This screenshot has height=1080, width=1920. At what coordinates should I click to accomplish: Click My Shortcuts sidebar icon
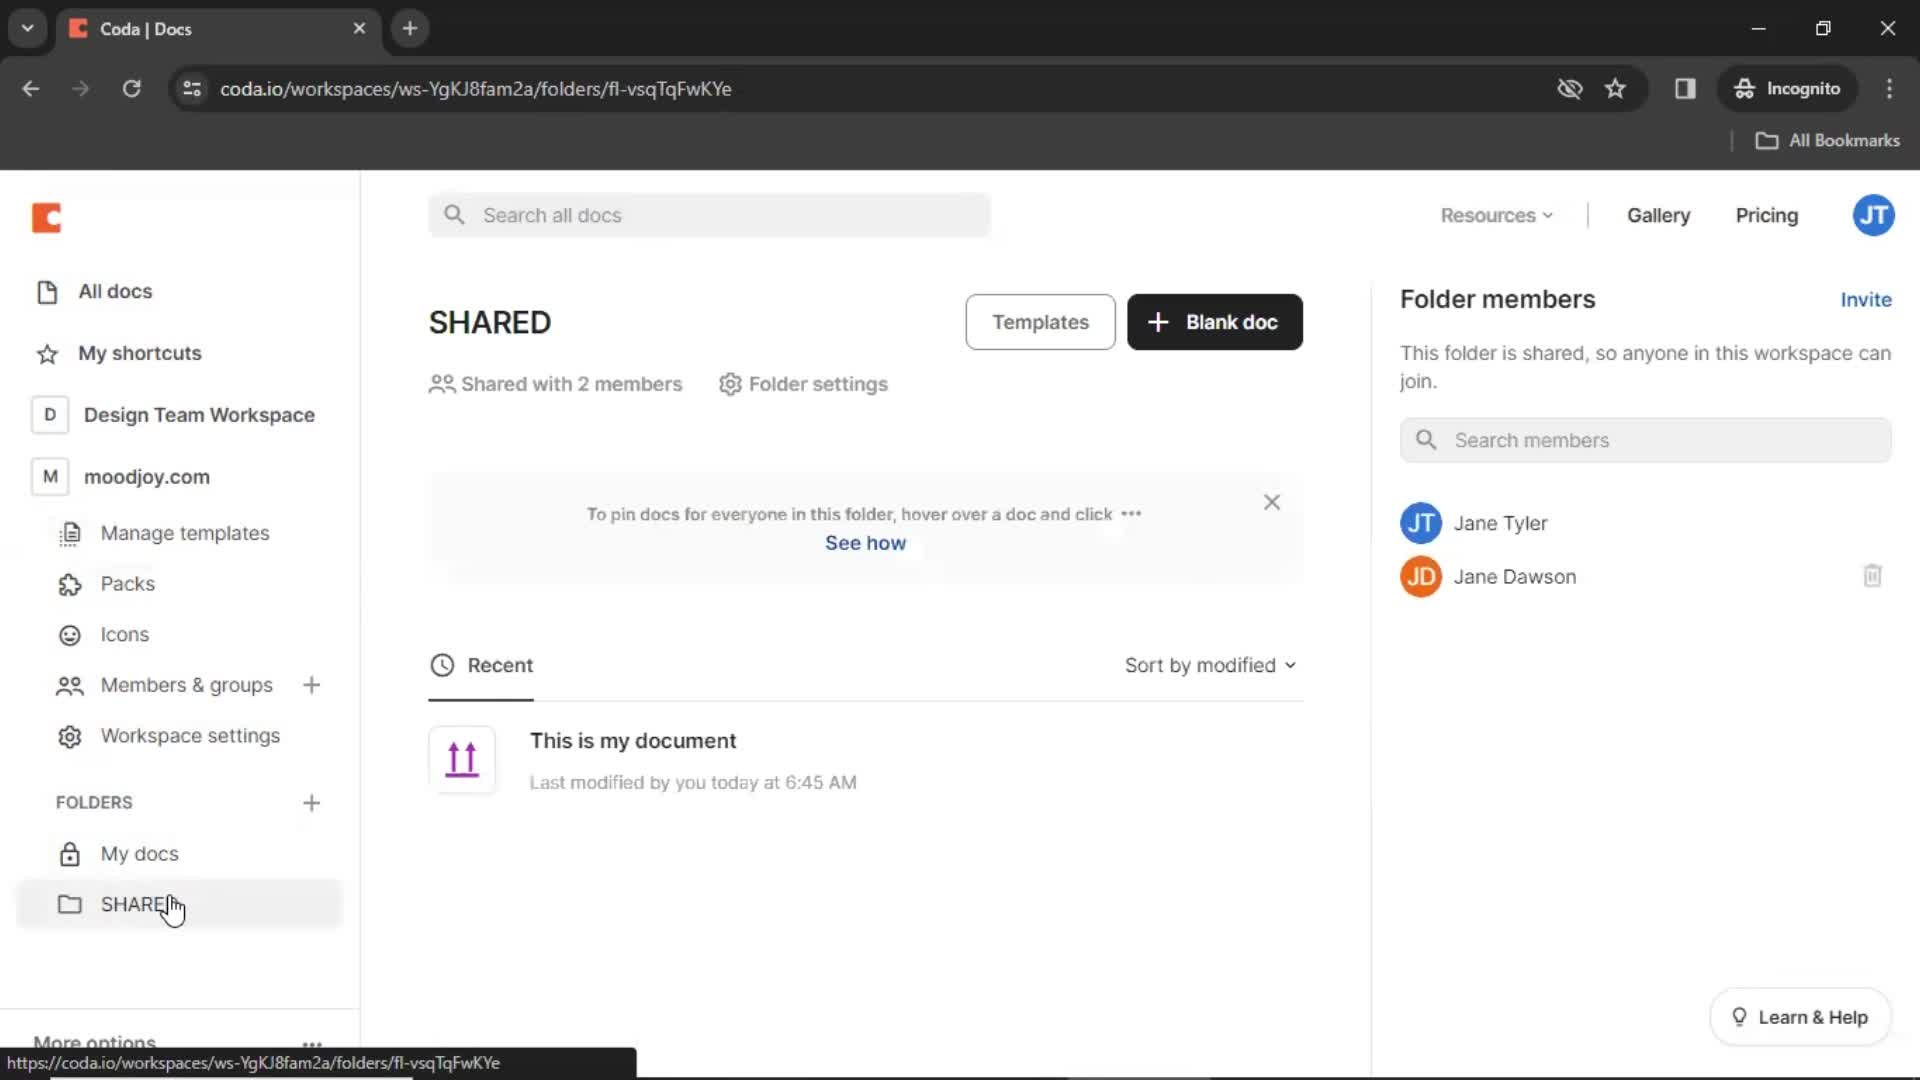(x=46, y=352)
